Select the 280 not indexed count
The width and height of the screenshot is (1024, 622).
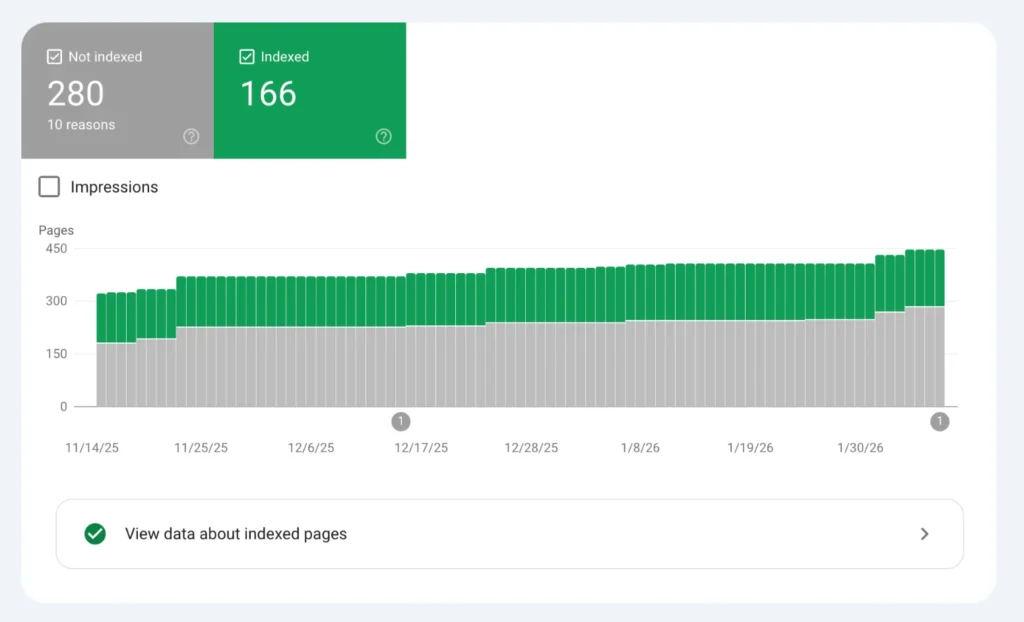(76, 94)
